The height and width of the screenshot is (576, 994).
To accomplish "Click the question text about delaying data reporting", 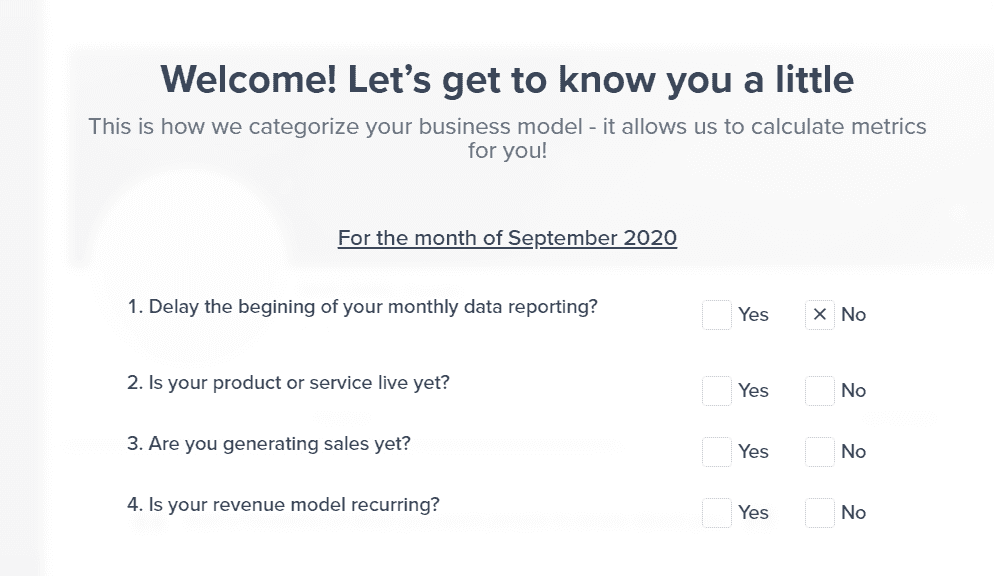I will [x=362, y=307].
